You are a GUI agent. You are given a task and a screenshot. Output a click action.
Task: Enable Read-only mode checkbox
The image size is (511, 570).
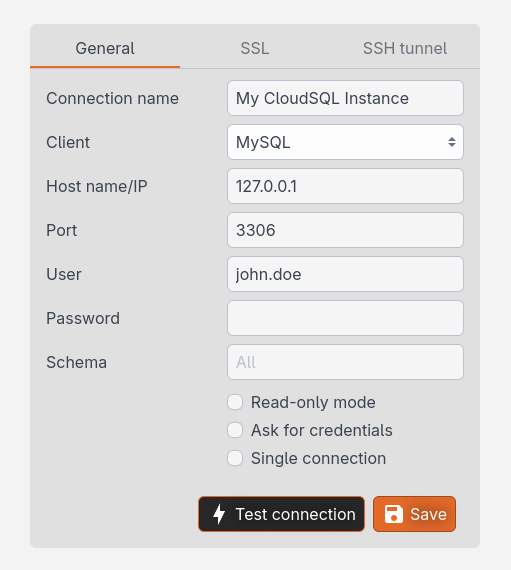tap(235, 402)
